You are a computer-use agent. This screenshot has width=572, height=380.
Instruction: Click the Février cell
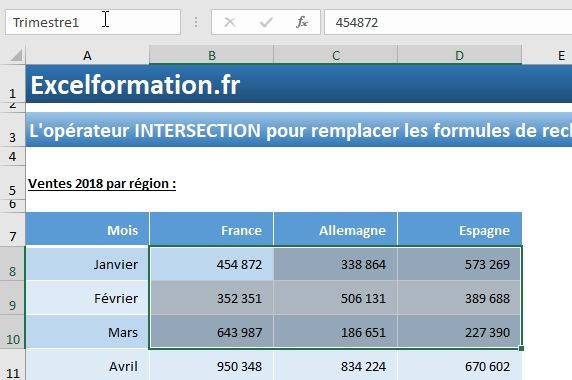[87, 298]
